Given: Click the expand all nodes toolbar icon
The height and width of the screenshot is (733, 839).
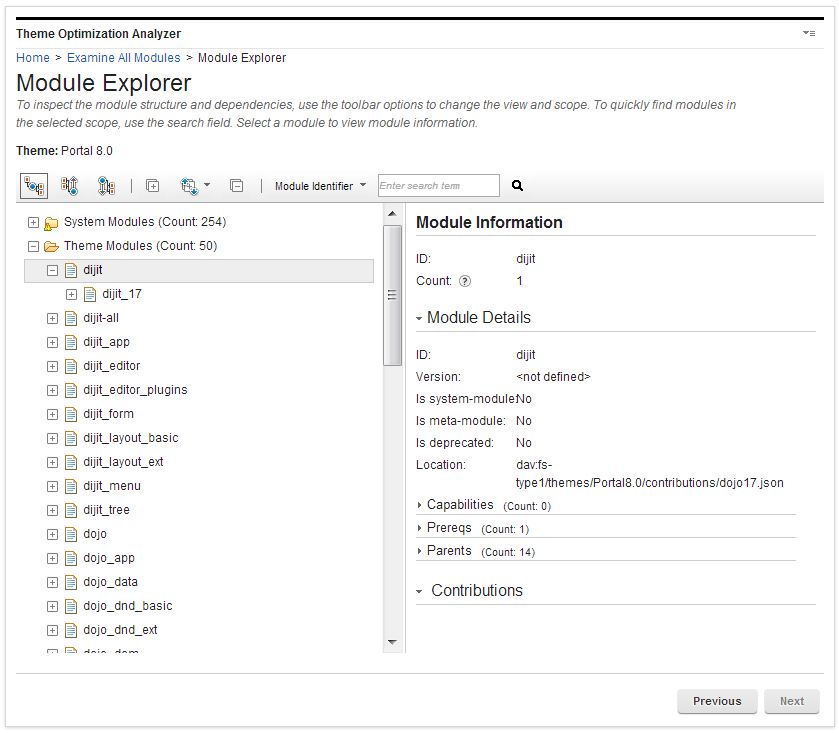Looking at the screenshot, I should [x=153, y=186].
